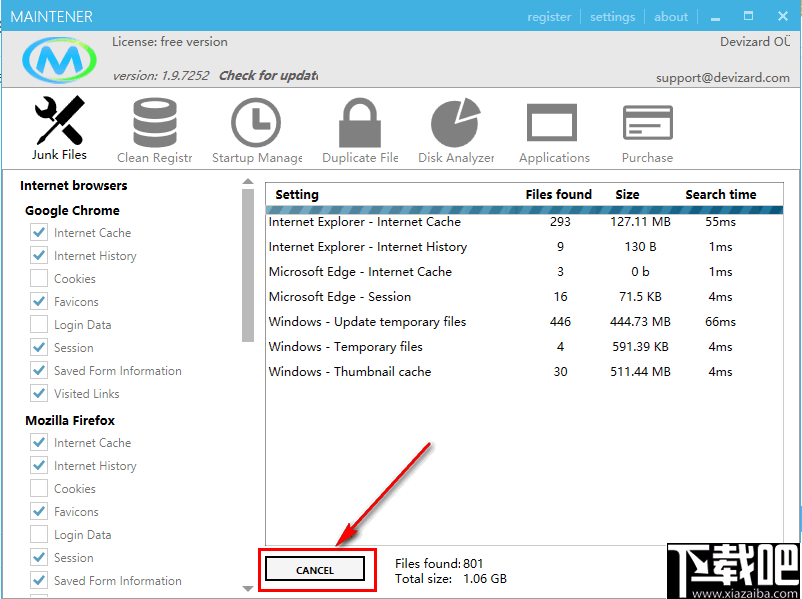Minimize the Maintener window
Image resolution: width=802 pixels, height=599 pixels.
coord(716,17)
